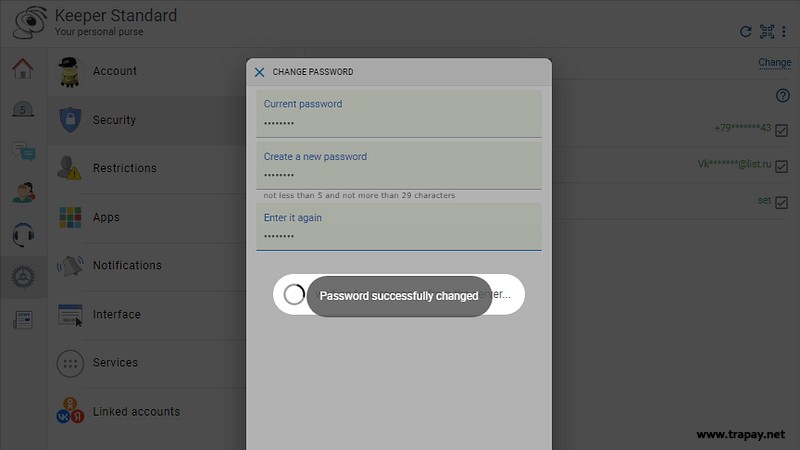Open the Linked accounts section
The image size is (800, 450).
click(x=136, y=411)
